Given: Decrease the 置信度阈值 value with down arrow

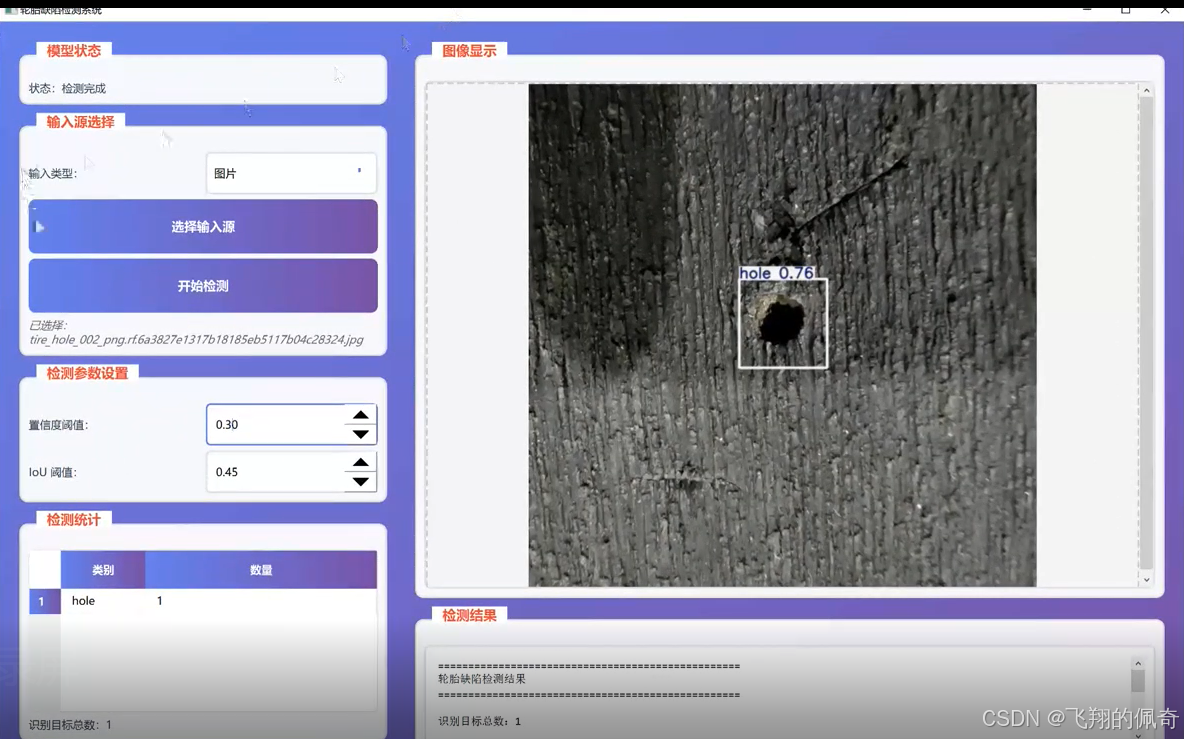Looking at the screenshot, I should (x=361, y=434).
